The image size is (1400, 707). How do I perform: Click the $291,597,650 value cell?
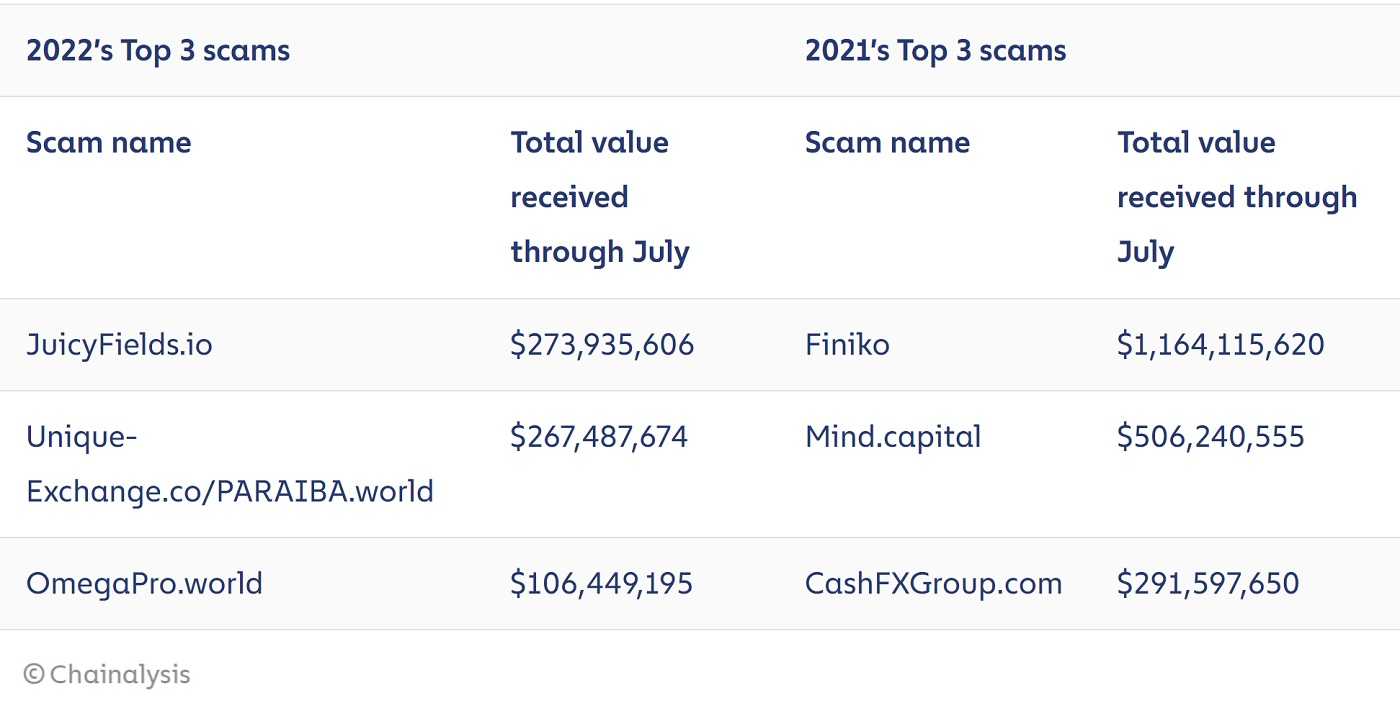(x=1208, y=583)
